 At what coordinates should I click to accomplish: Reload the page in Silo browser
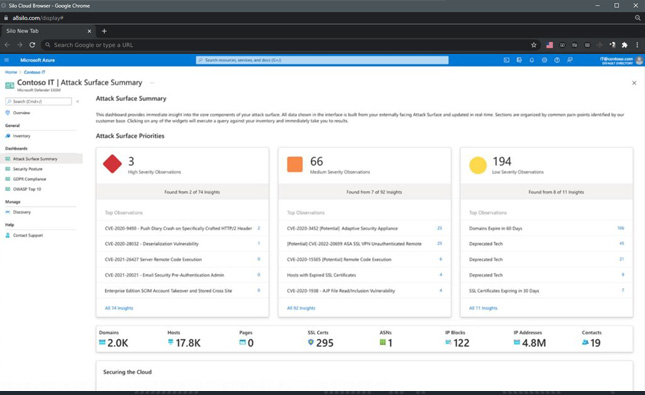[x=32, y=45]
